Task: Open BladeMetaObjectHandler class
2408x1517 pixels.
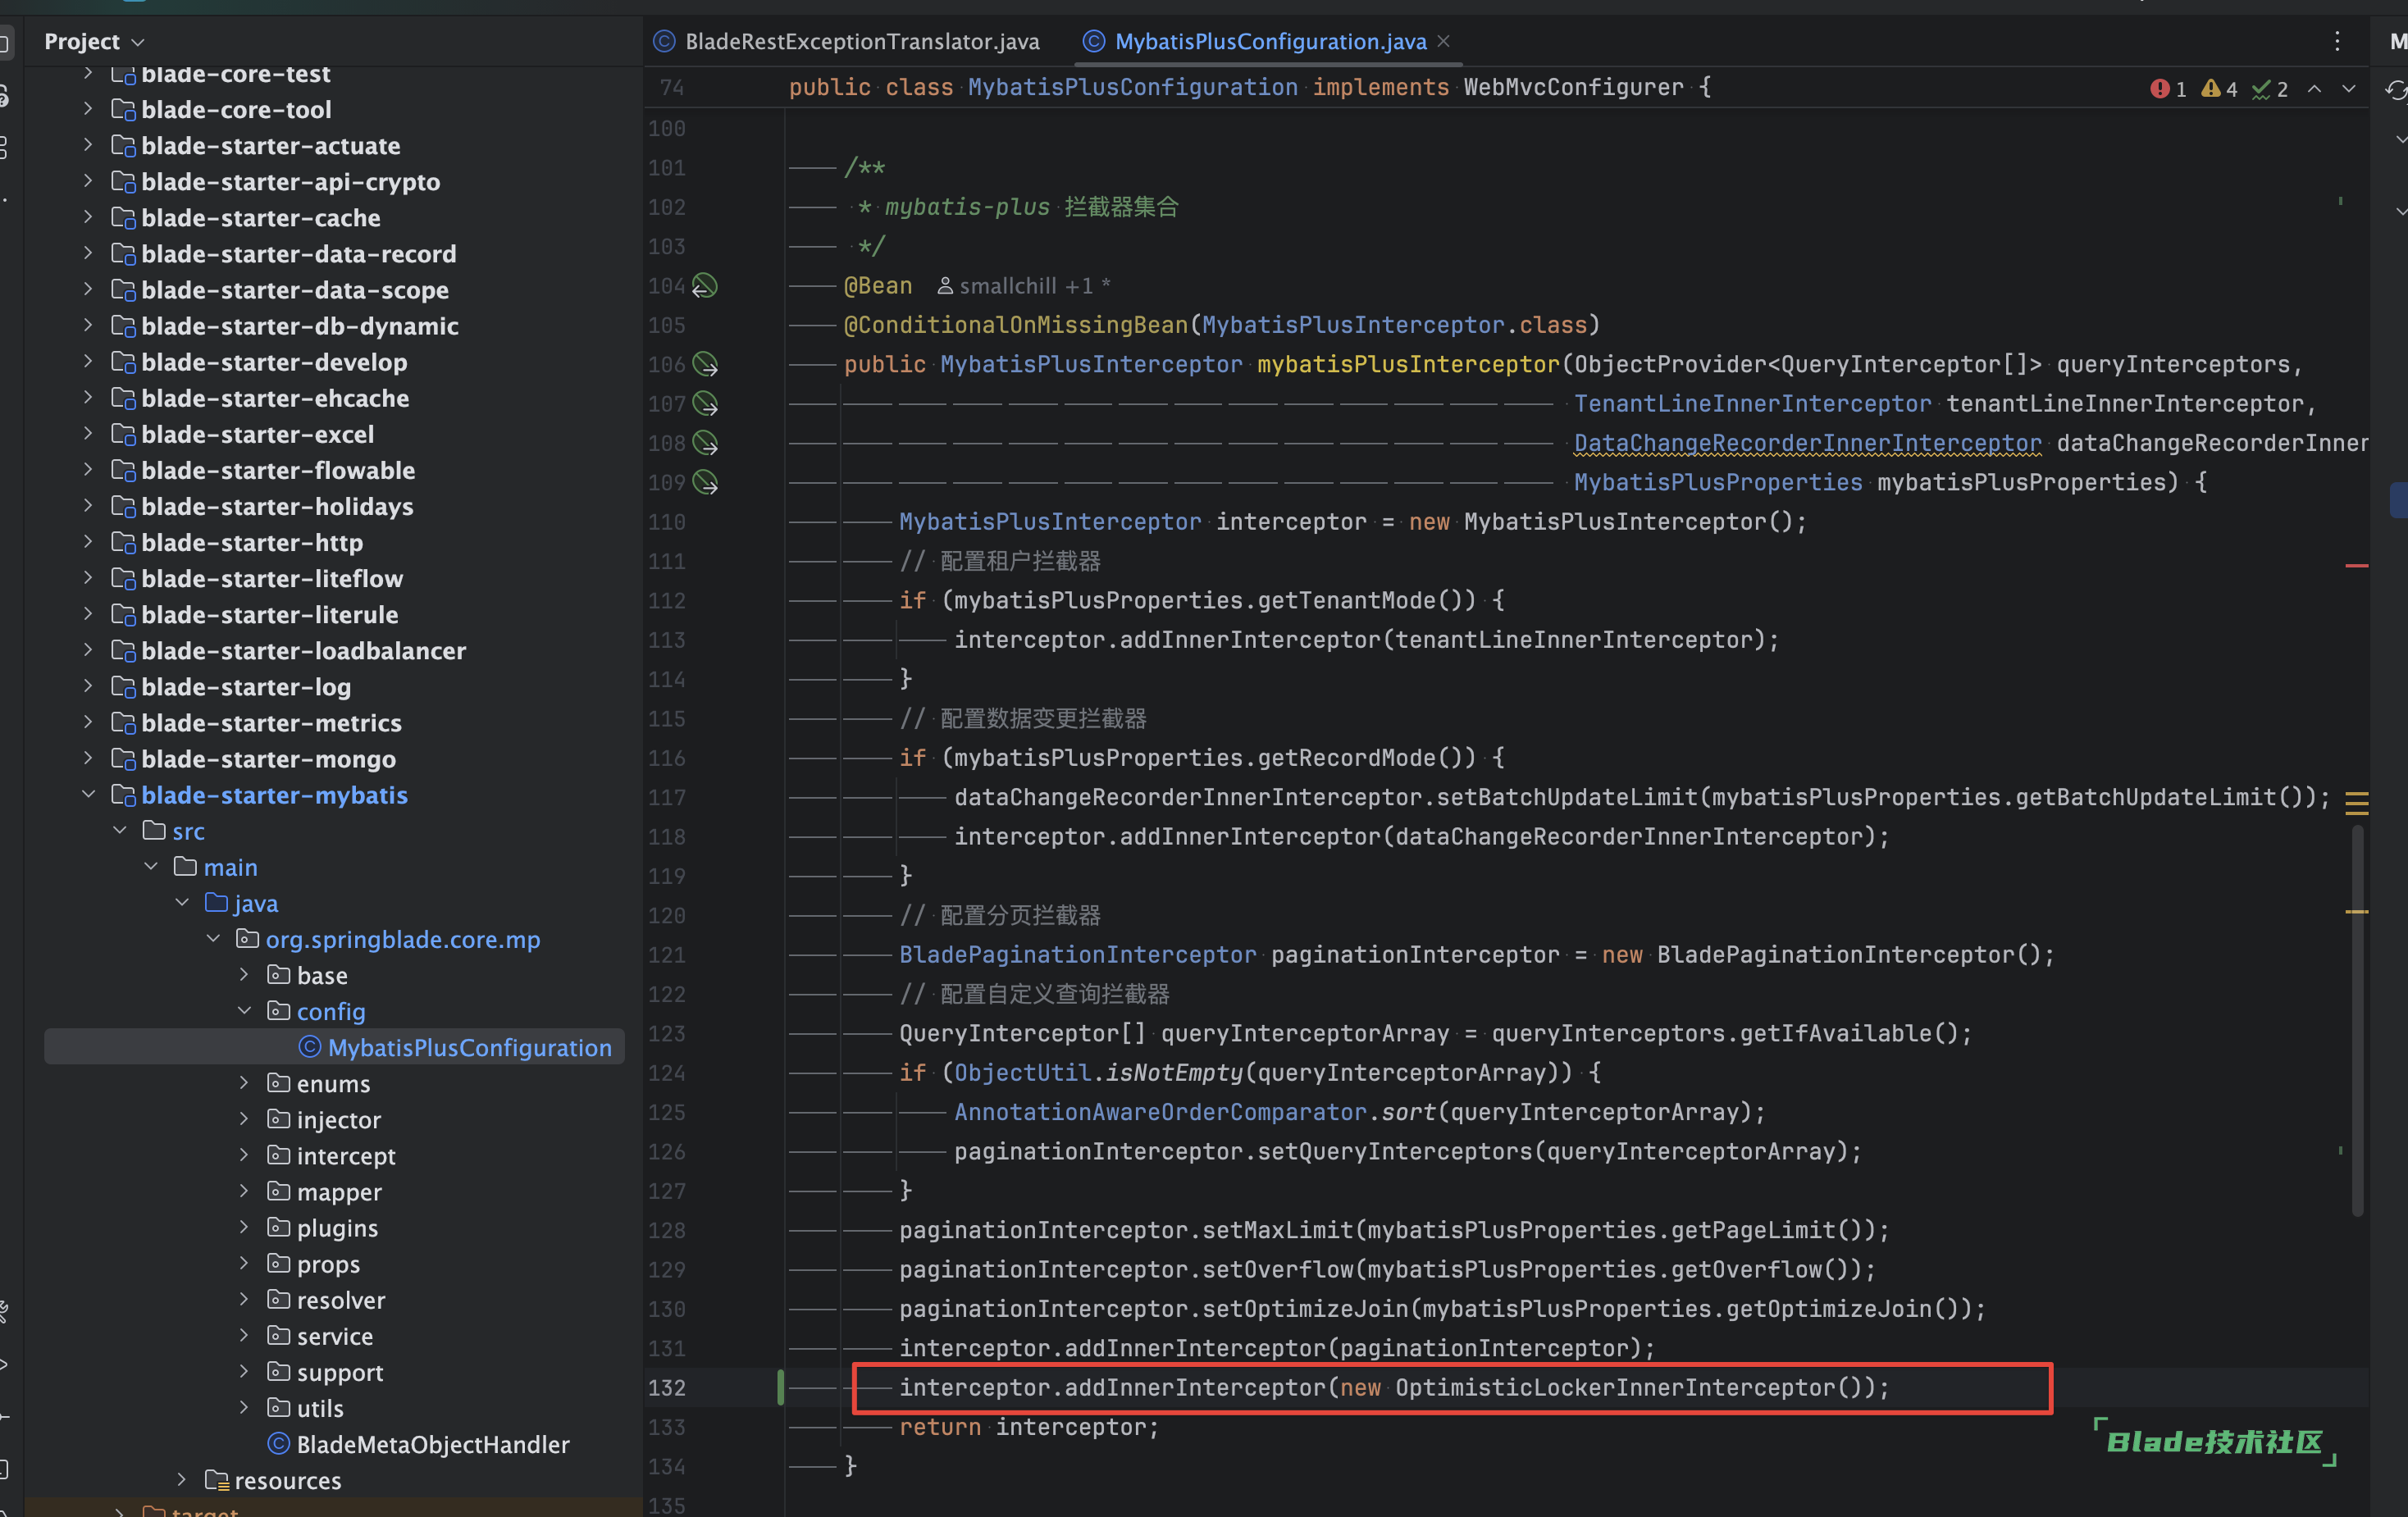Action: tap(432, 1444)
